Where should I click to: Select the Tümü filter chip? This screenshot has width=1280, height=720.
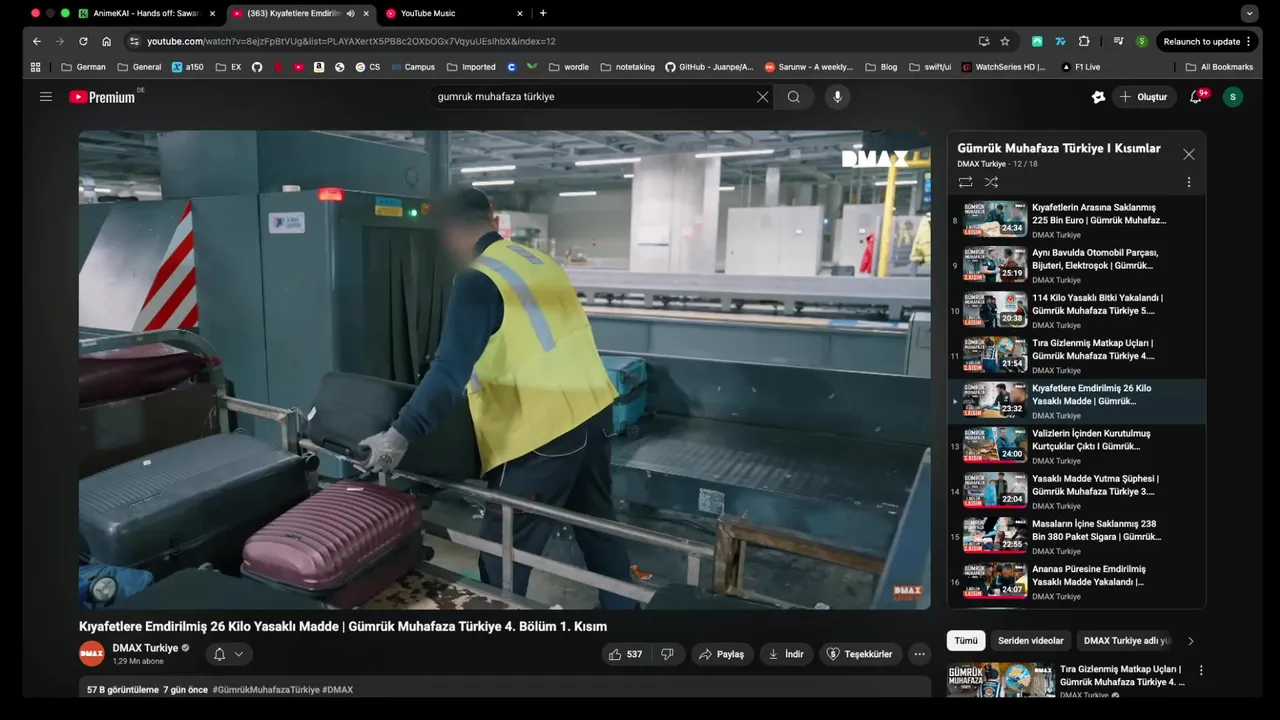coord(966,641)
